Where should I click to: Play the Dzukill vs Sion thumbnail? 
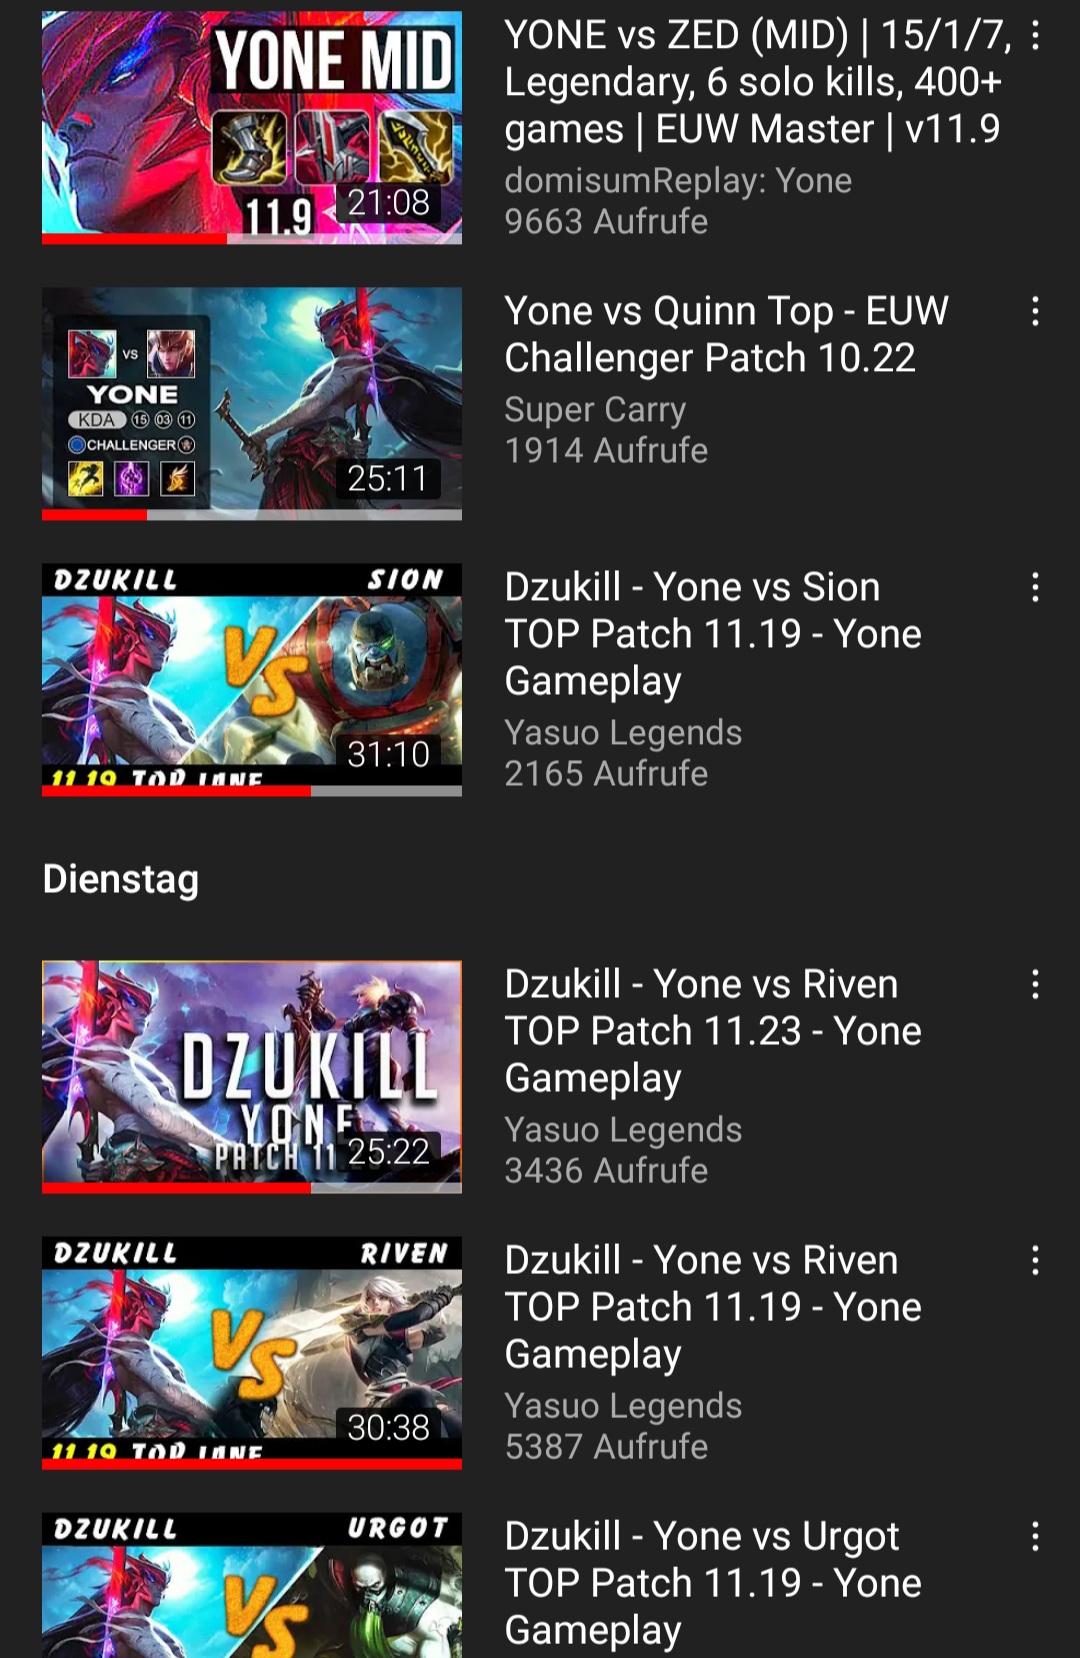coord(252,680)
